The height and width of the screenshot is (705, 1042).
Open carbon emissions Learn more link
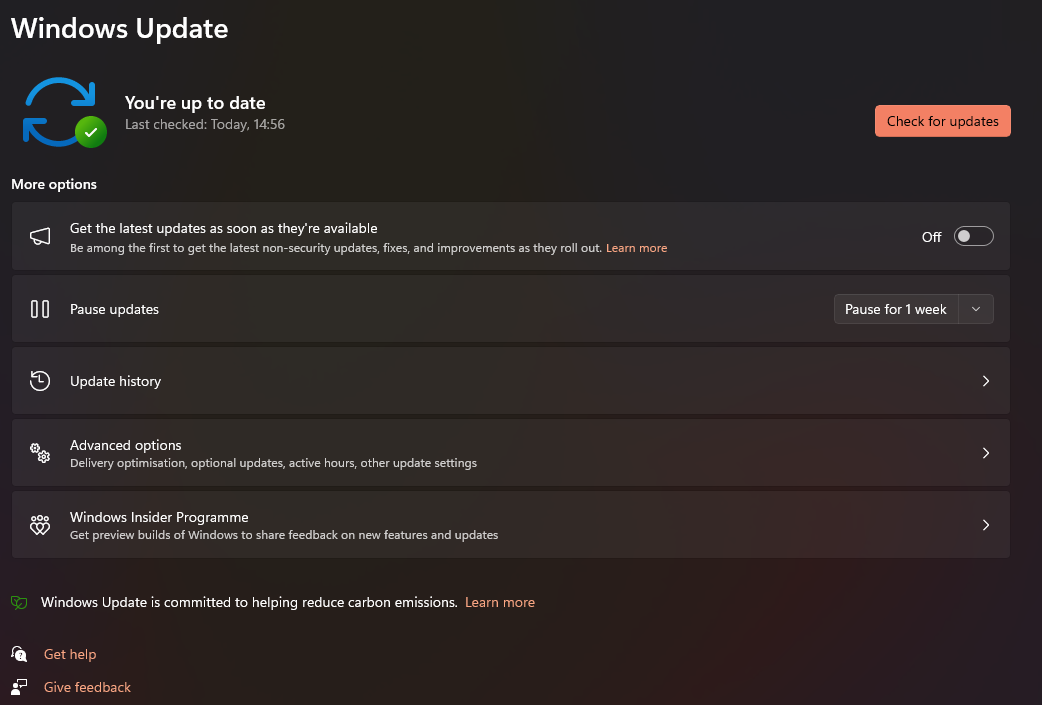click(500, 602)
